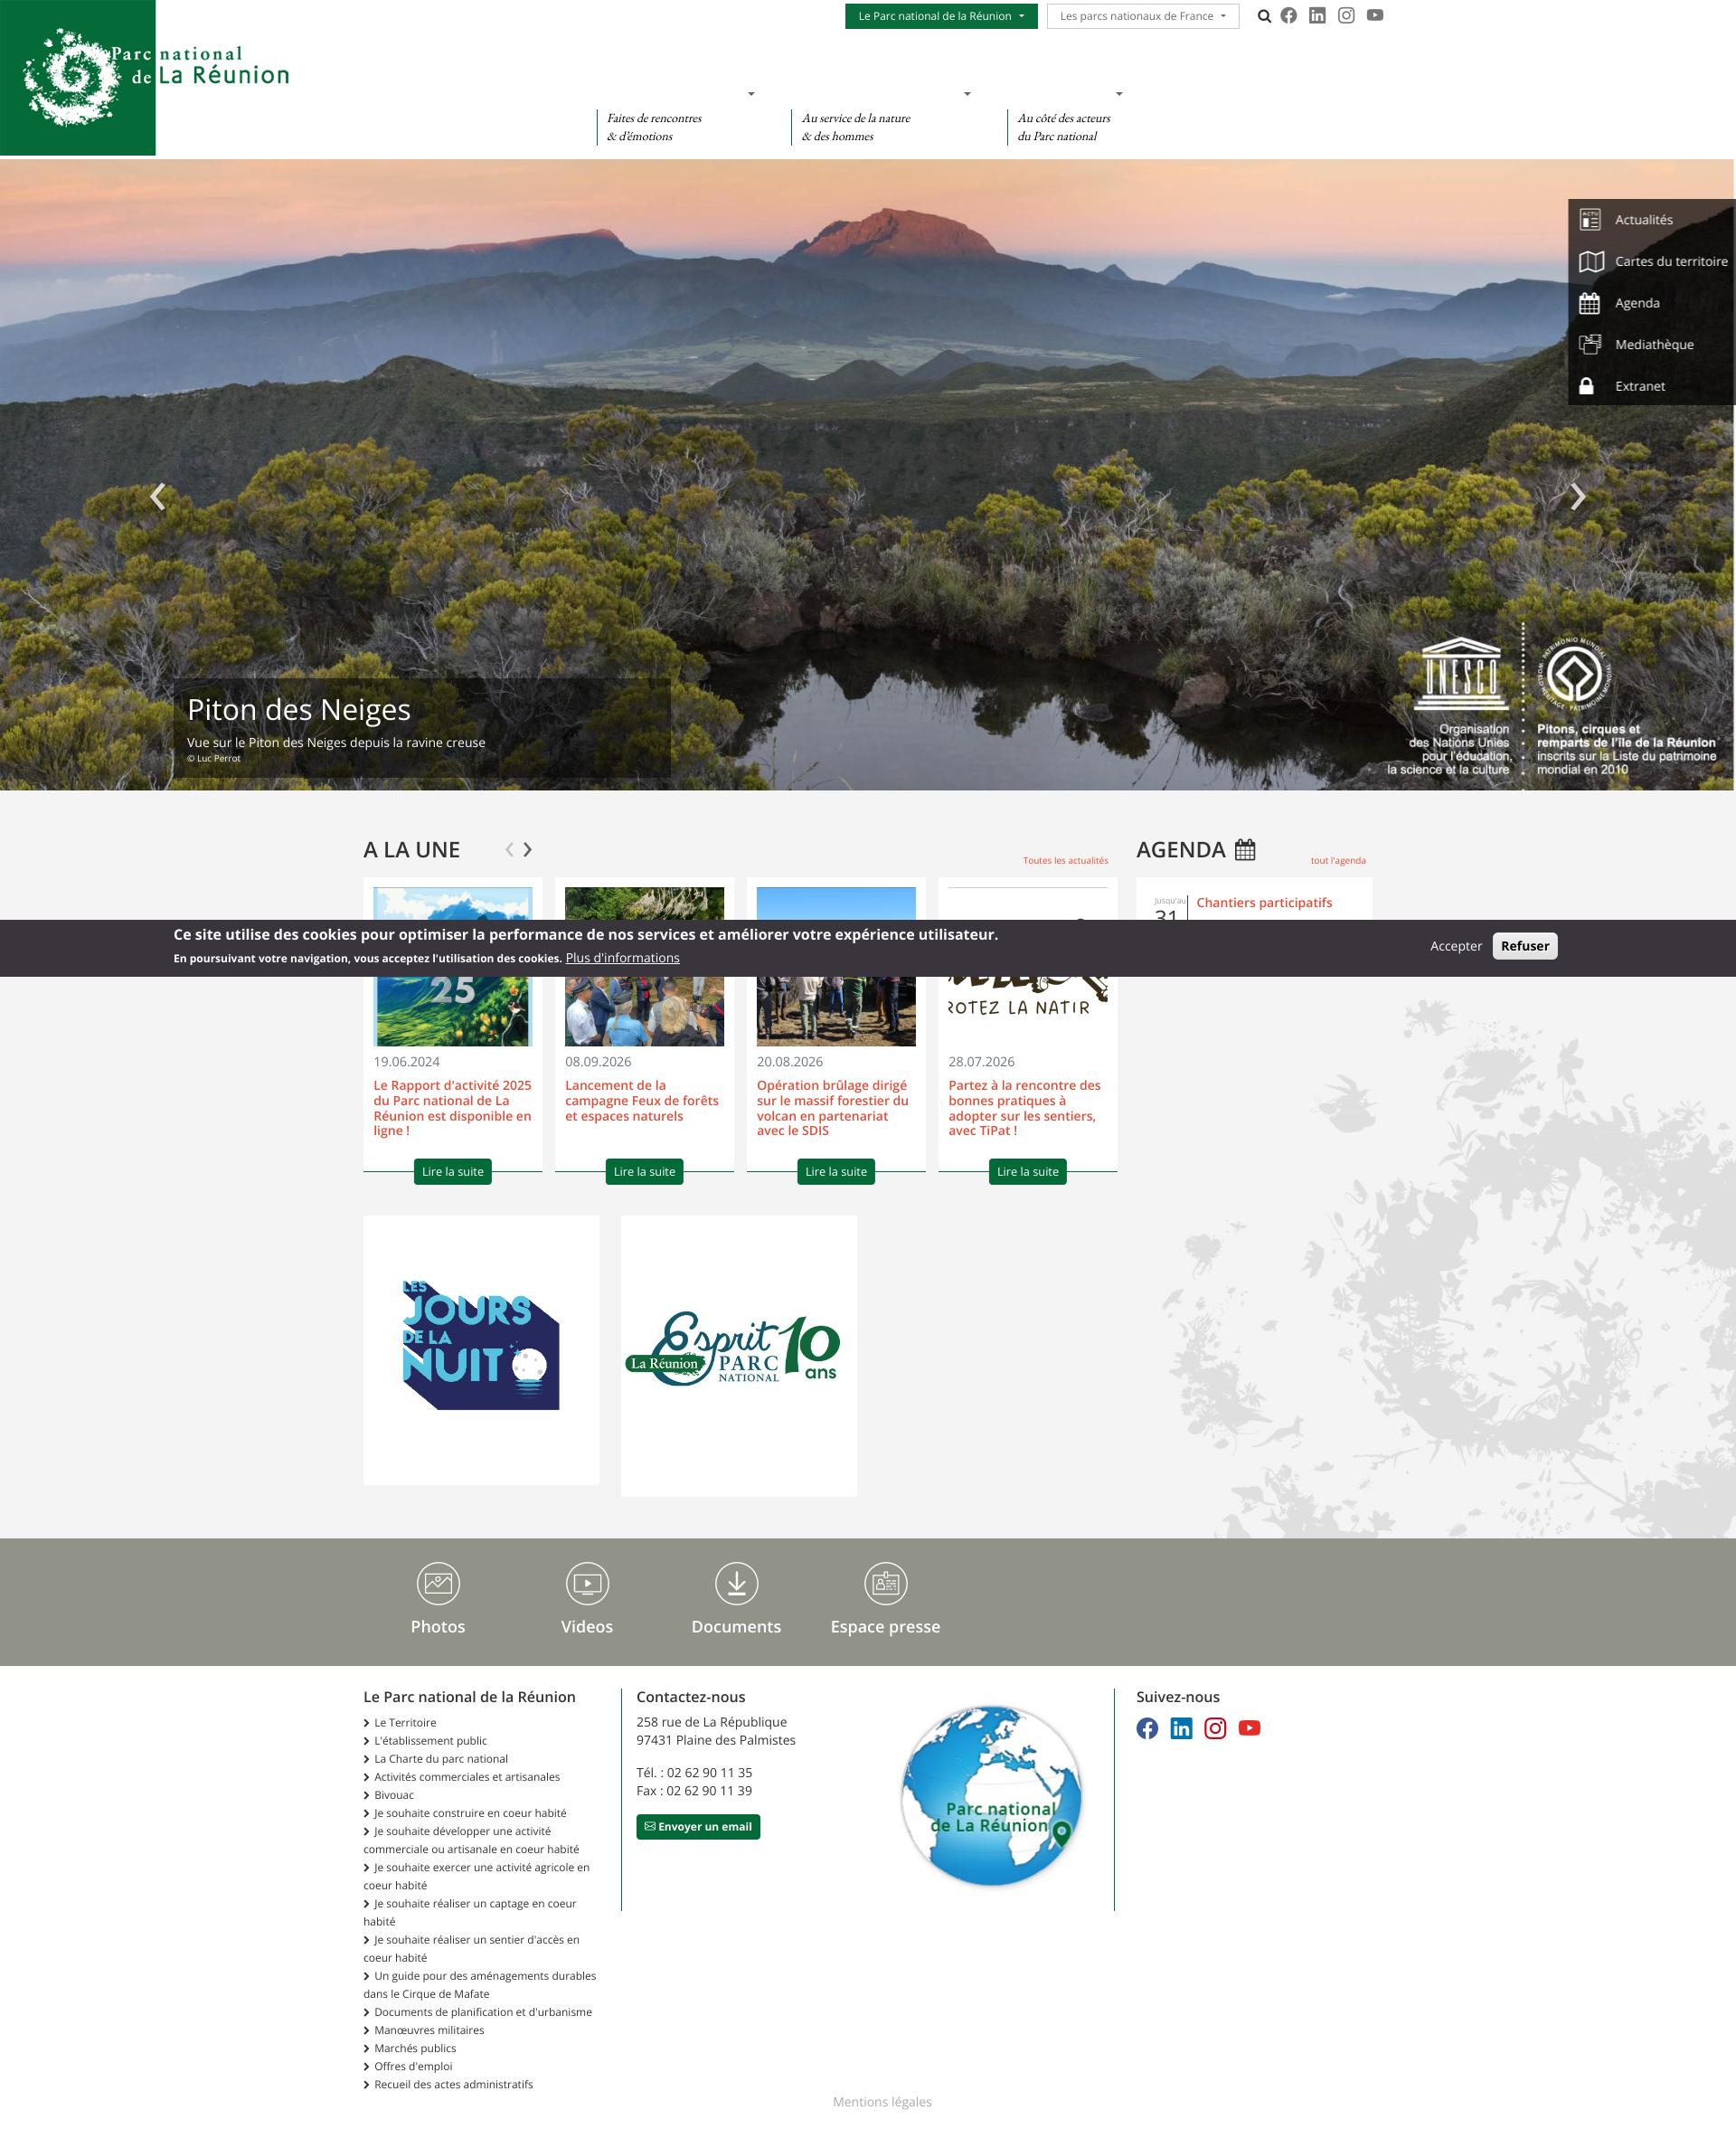1736x2148 pixels.
Task: Click Refuser in the cookie banner
Action: (x=1524, y=946)
